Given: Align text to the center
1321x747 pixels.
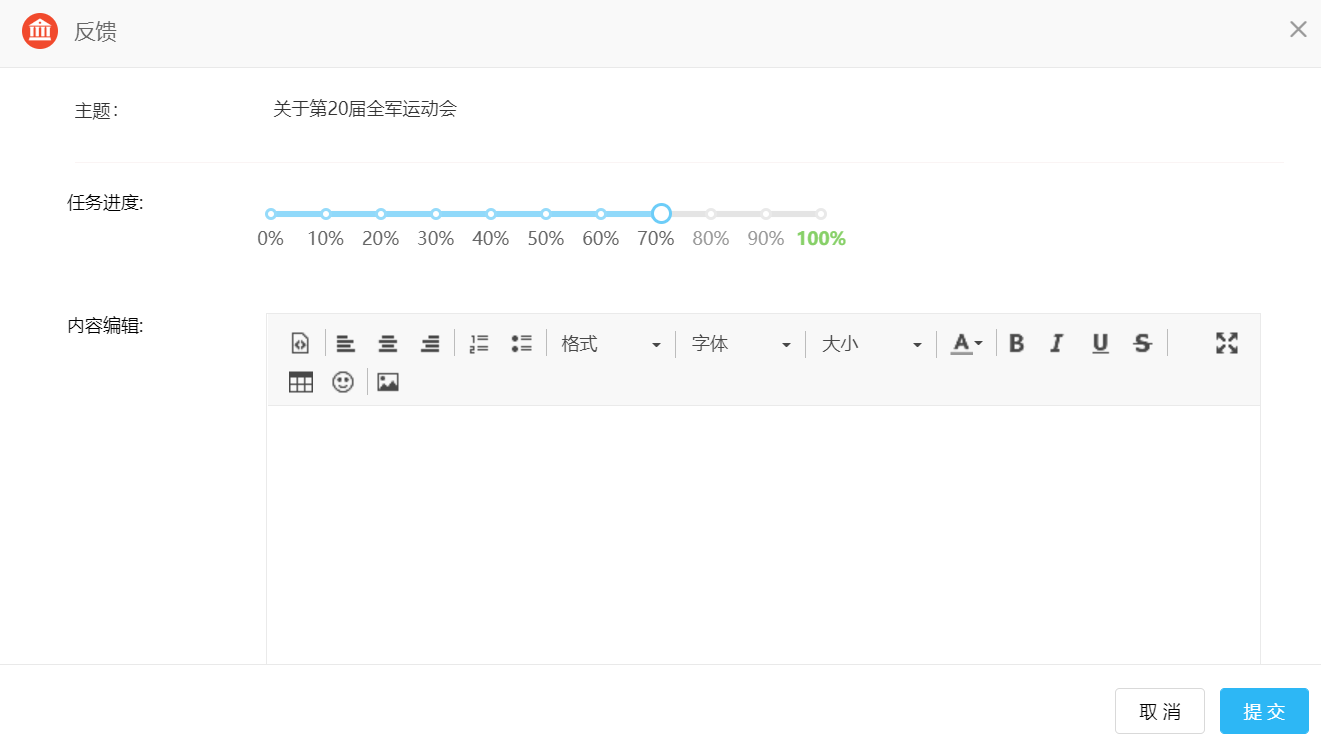Looking at the screenshot, I should [x=388, y=343].
